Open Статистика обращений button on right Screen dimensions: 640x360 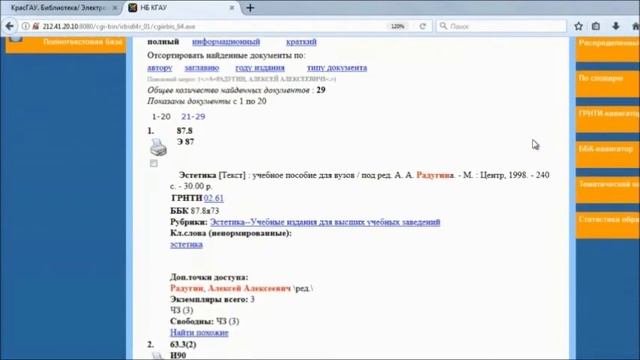(x=608, y=225)
